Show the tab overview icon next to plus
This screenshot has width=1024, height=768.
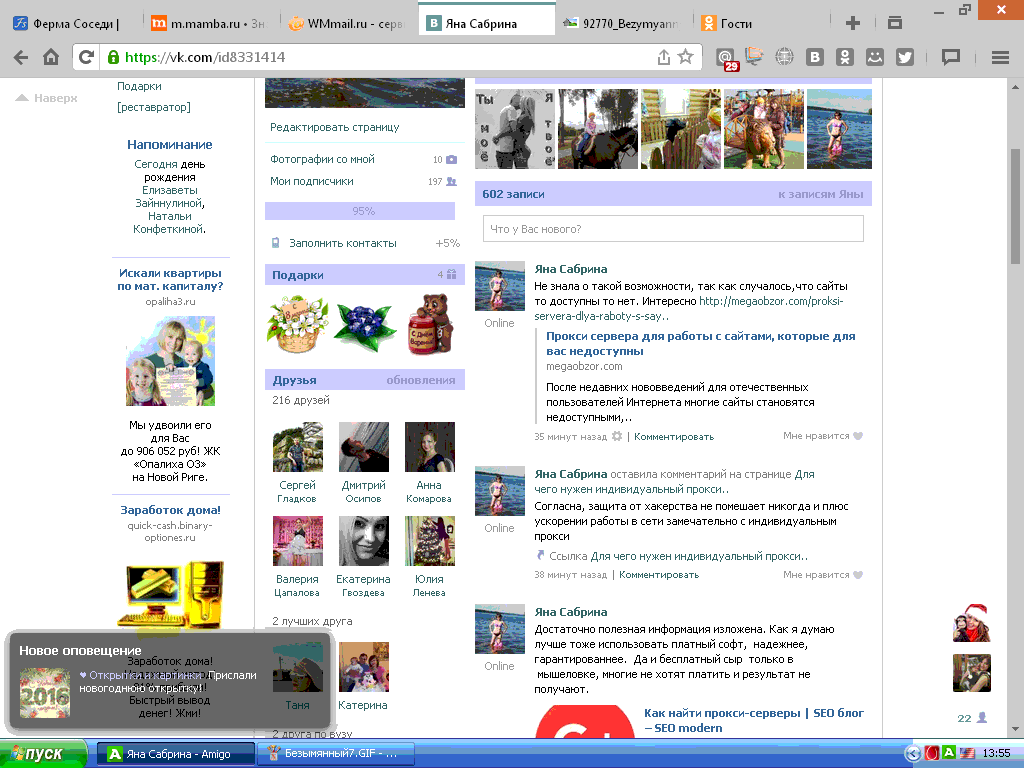(895, 23)
